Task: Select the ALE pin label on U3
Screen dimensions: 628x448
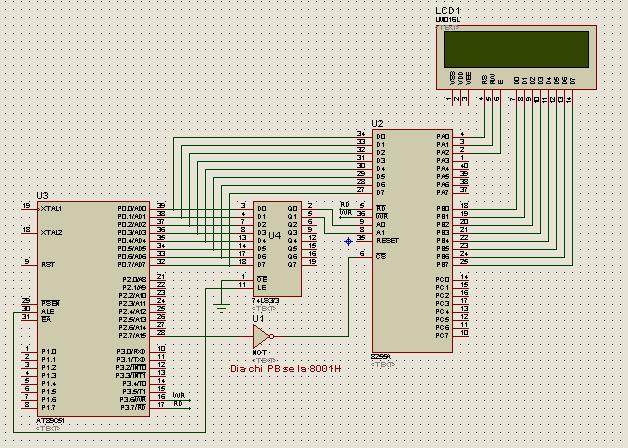Action: click(47, 311)
